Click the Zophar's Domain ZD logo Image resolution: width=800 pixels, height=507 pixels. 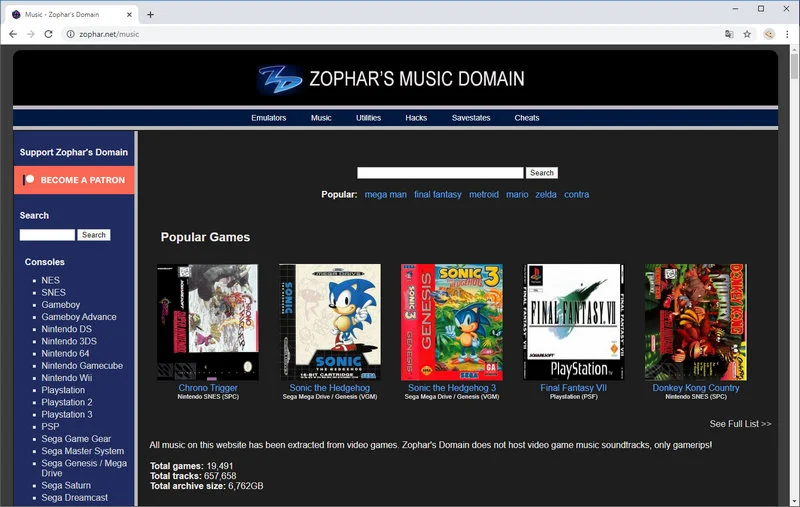pos(280,79)
